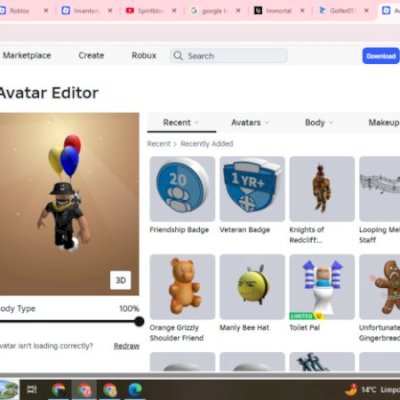Click the Recently Added breadcrumb text

[x=207, y=144]
